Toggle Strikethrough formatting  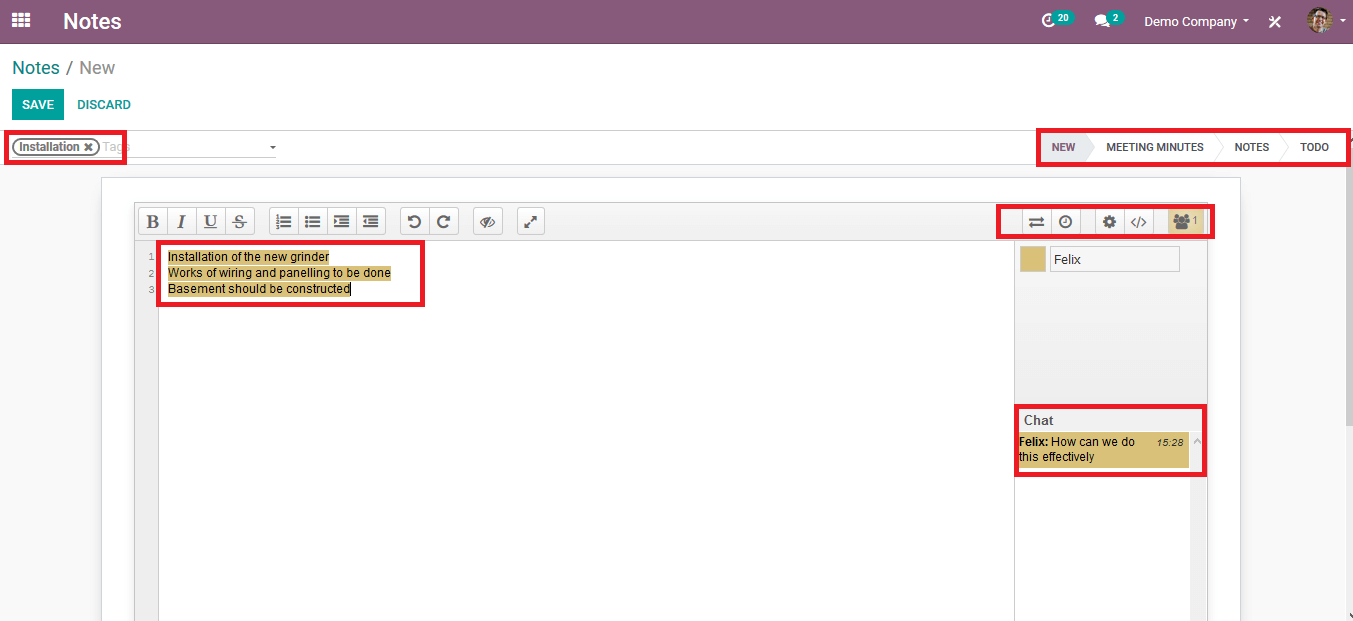239,221
